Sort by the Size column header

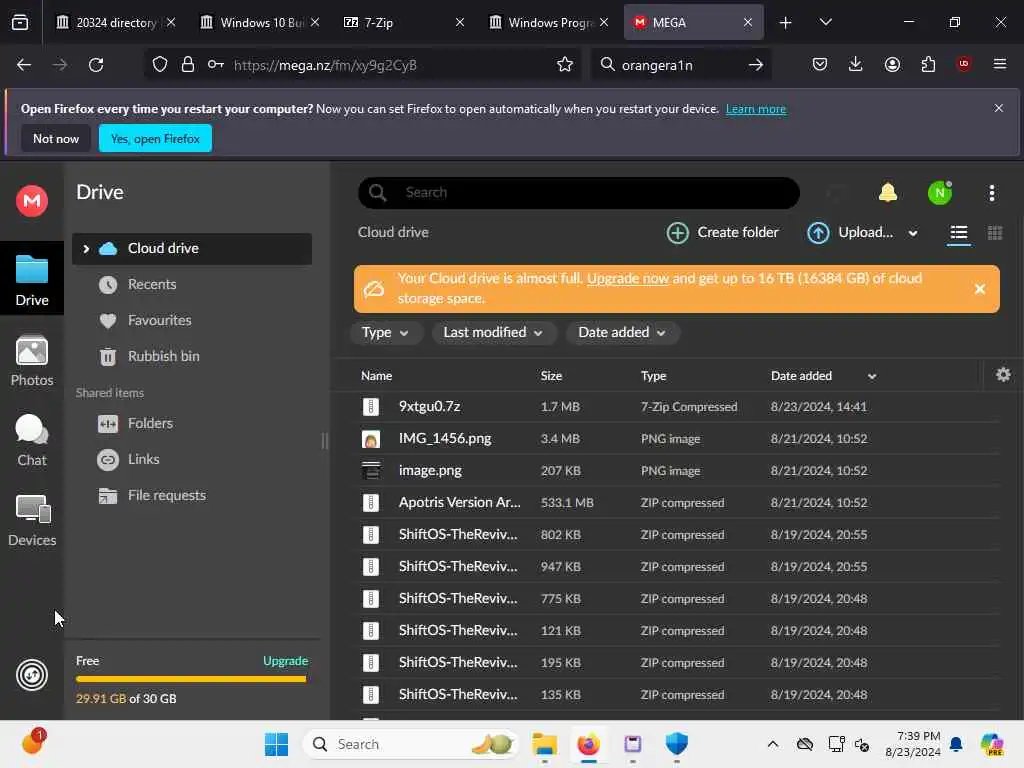[551, 376]
